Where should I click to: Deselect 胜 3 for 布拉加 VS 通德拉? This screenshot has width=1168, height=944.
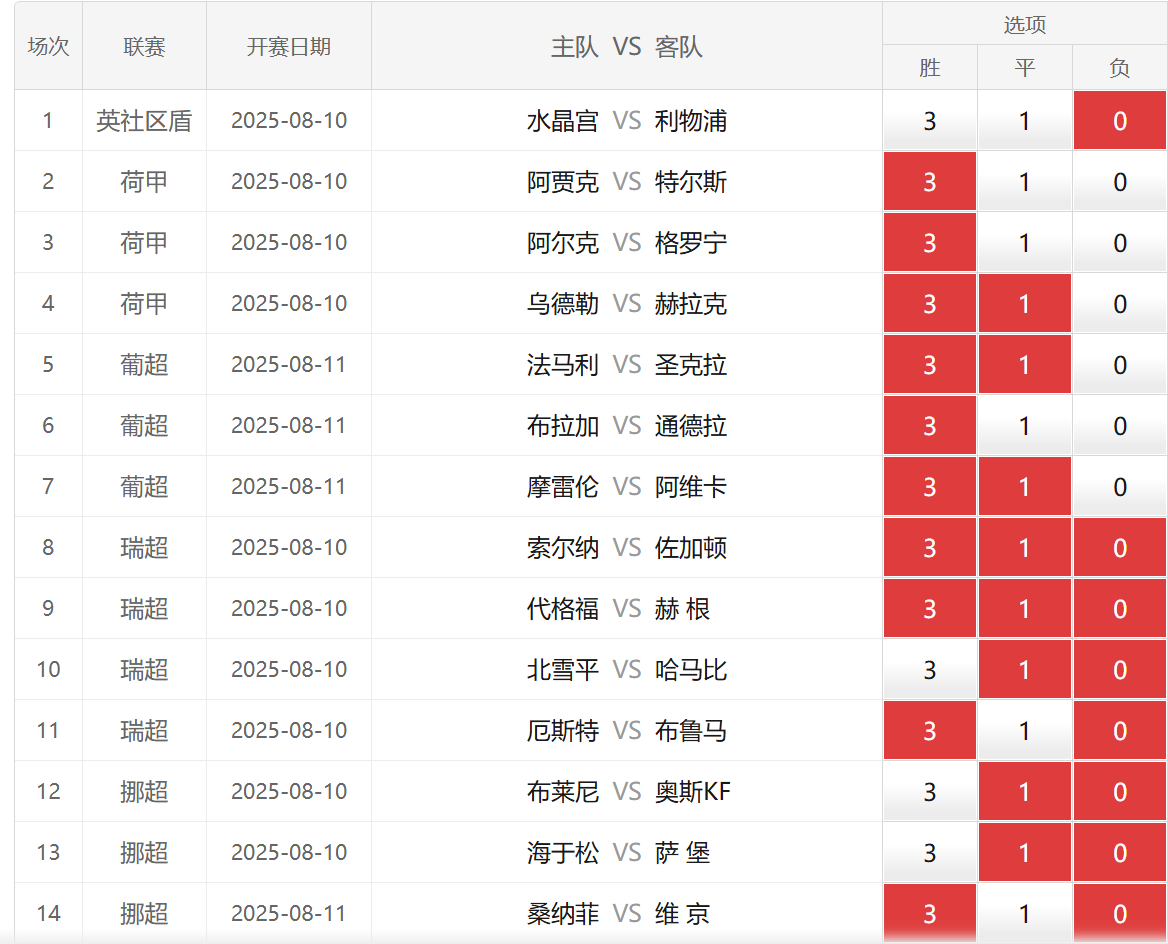coord(930,426)
